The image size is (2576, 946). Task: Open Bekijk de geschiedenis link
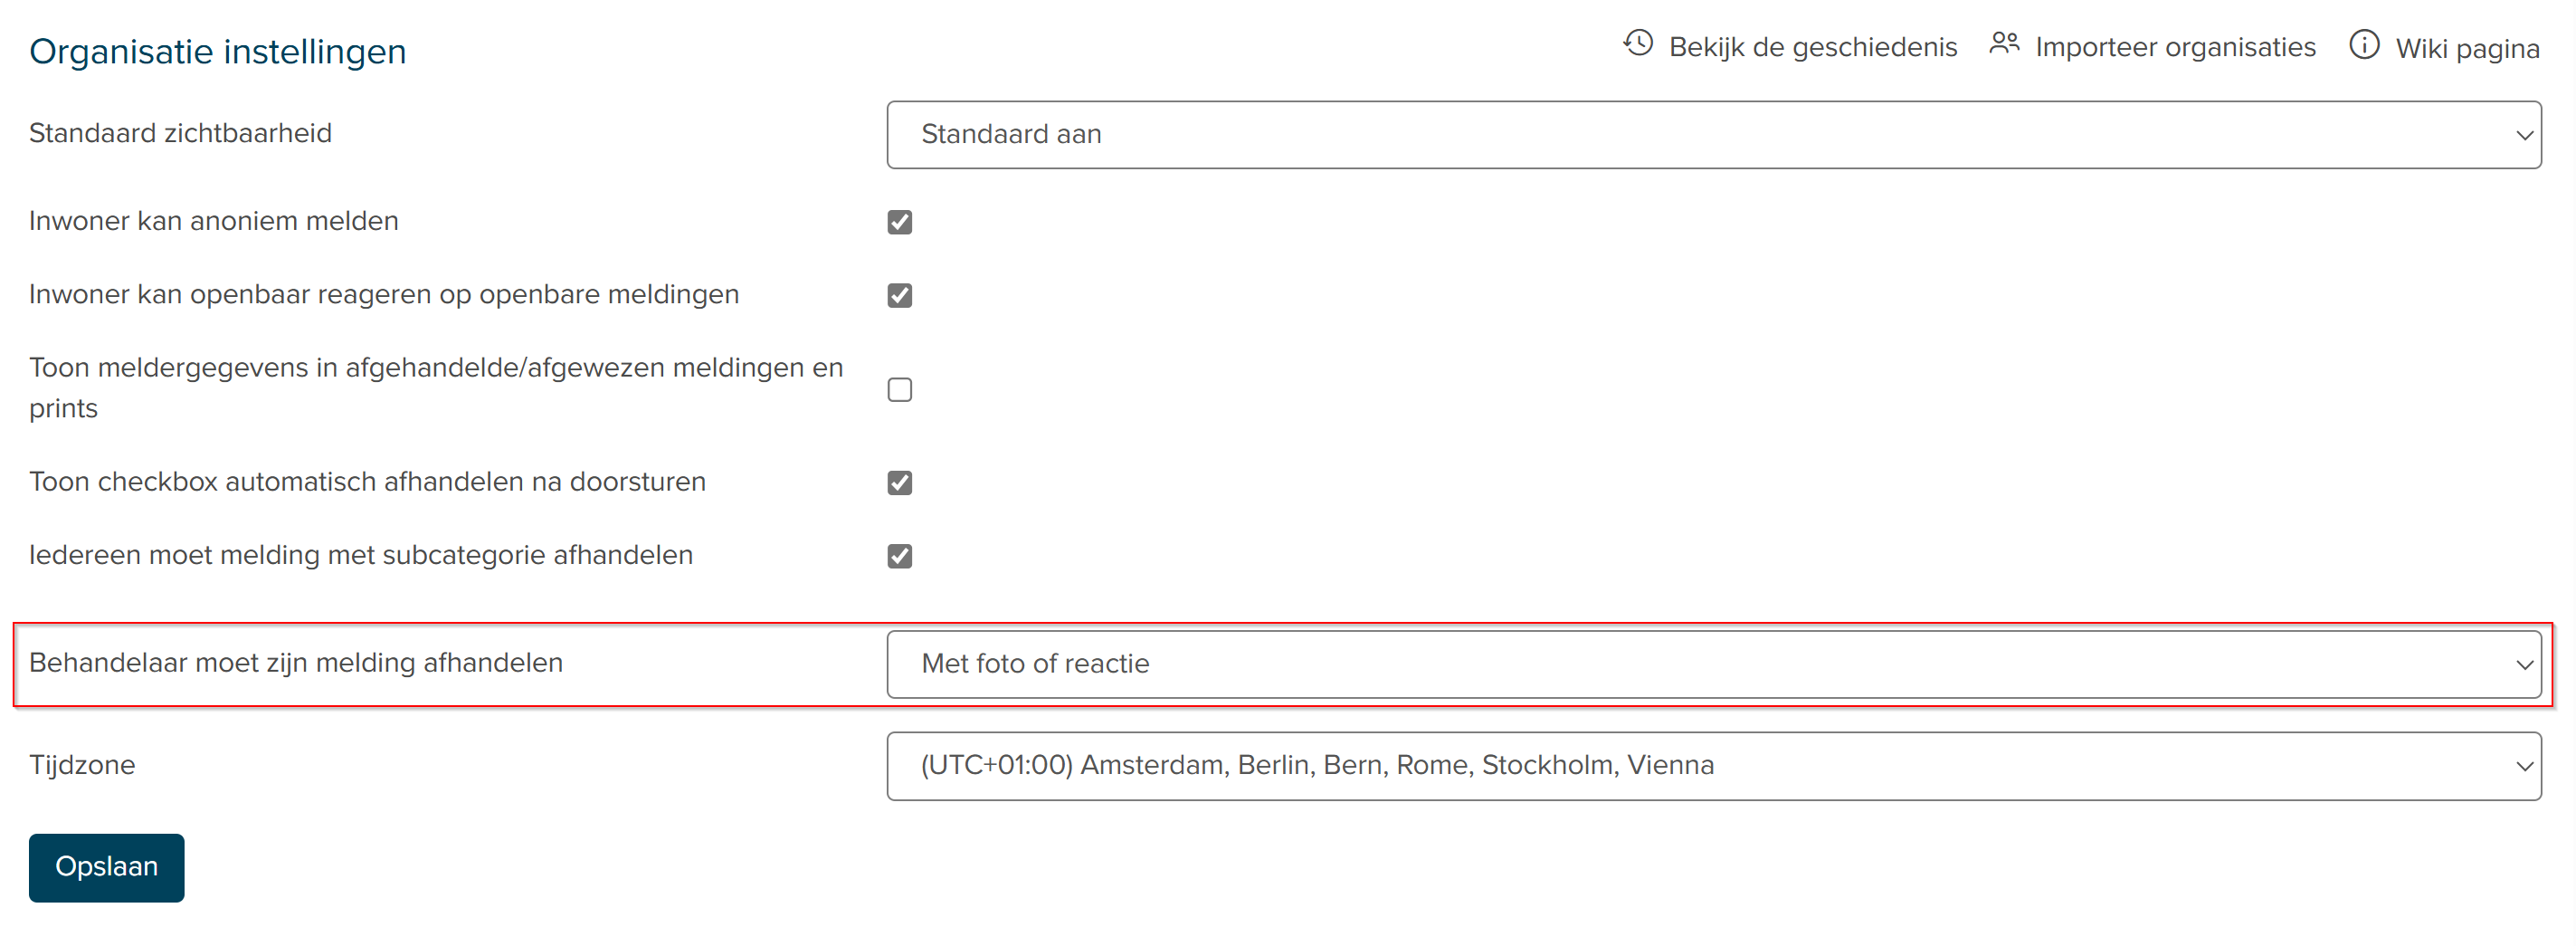coord(1811,47)
